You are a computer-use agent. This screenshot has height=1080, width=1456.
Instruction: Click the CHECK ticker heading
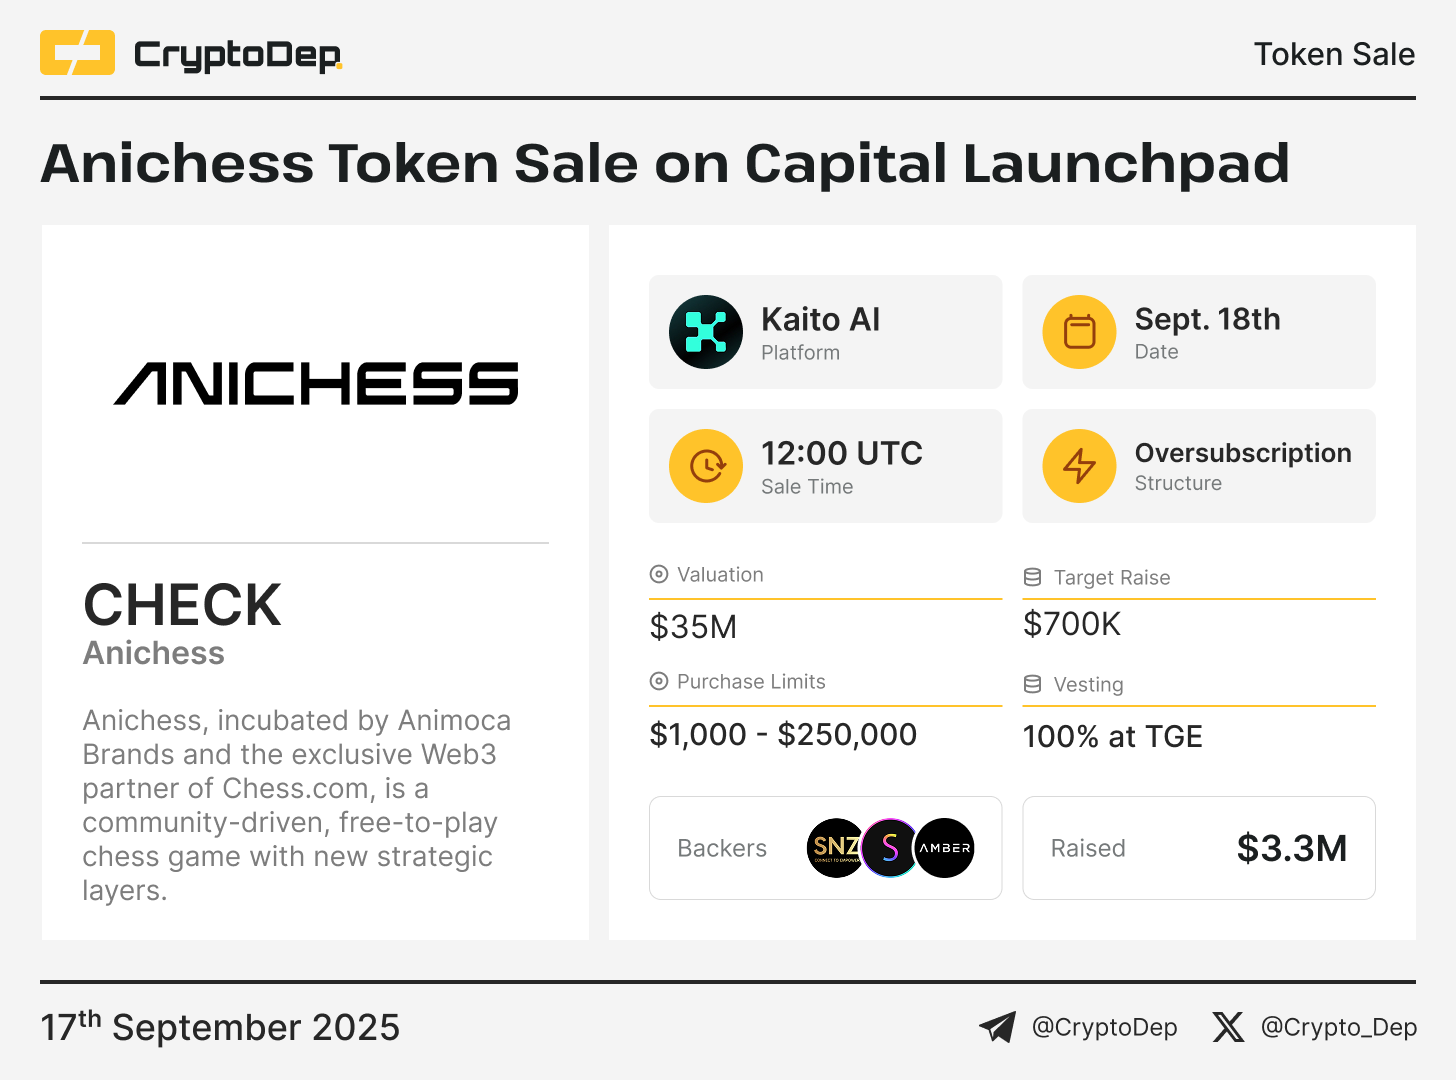pos(183,605)
